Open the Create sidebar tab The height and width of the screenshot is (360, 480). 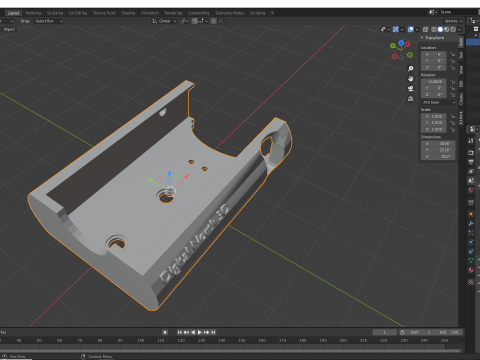click(461, 99)
